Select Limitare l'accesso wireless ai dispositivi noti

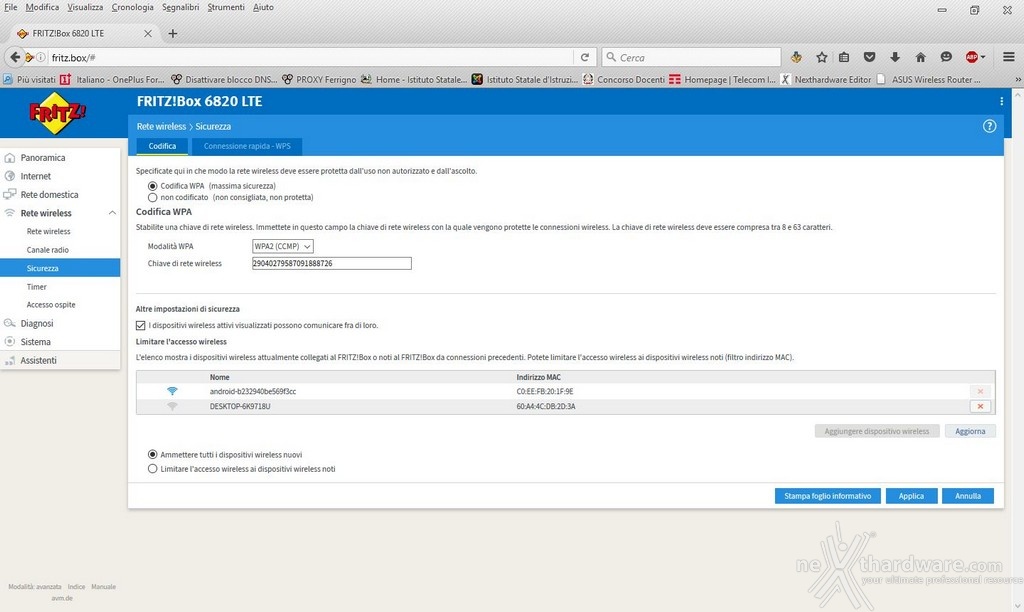(153, 469)
